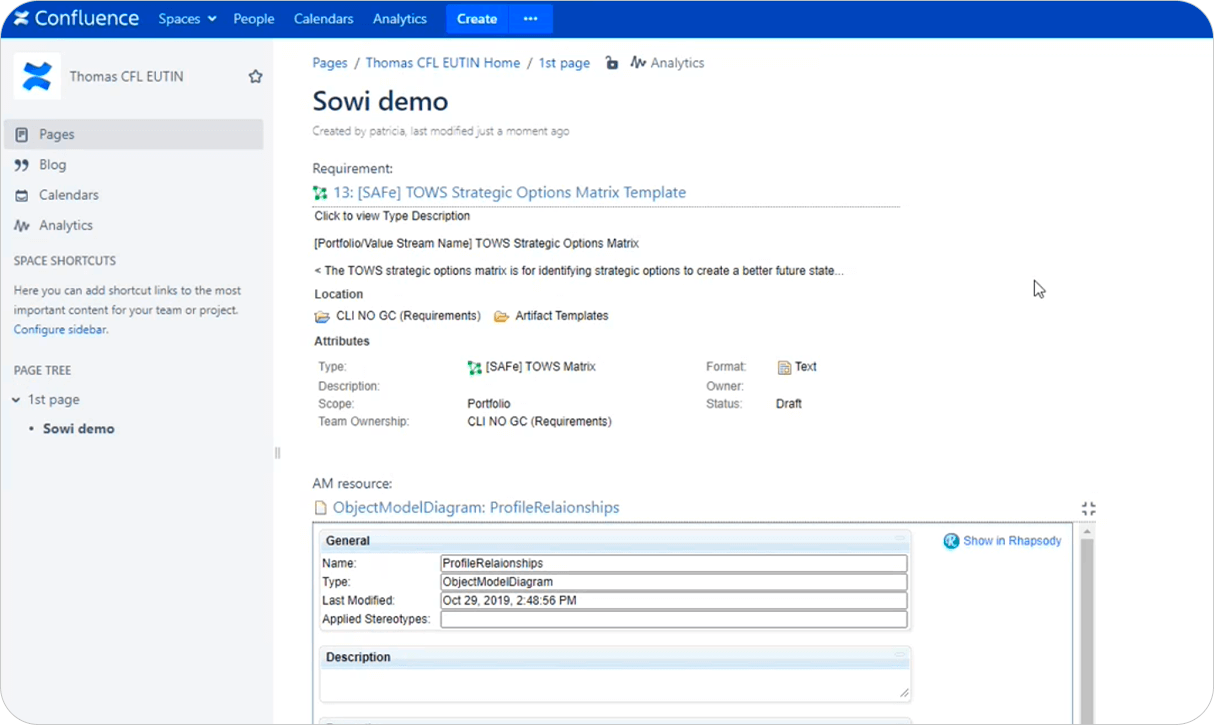The width and height of the screenshot is (1214, 725).
Task: Open Calendars from the top navigation
Action: (324, 19)
